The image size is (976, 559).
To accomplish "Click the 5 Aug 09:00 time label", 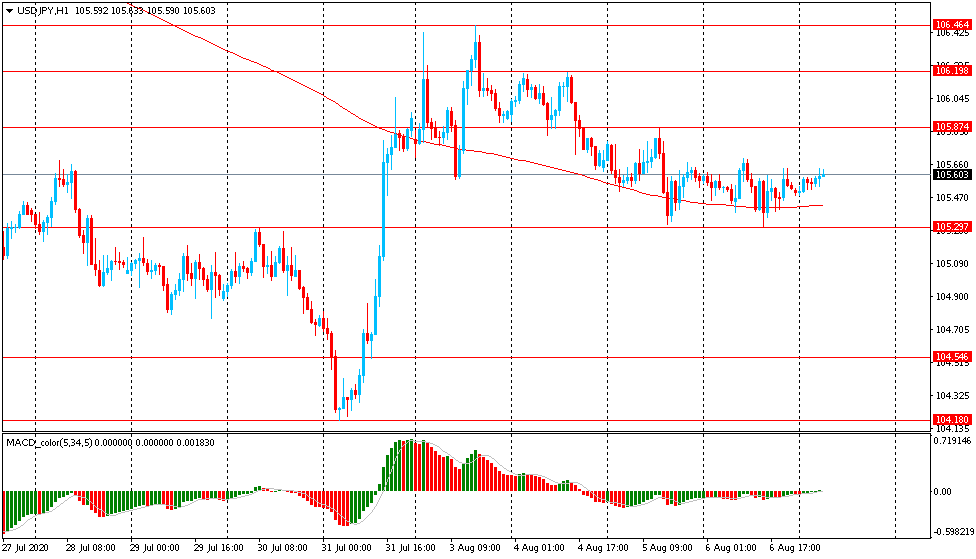I will point(667,548).
